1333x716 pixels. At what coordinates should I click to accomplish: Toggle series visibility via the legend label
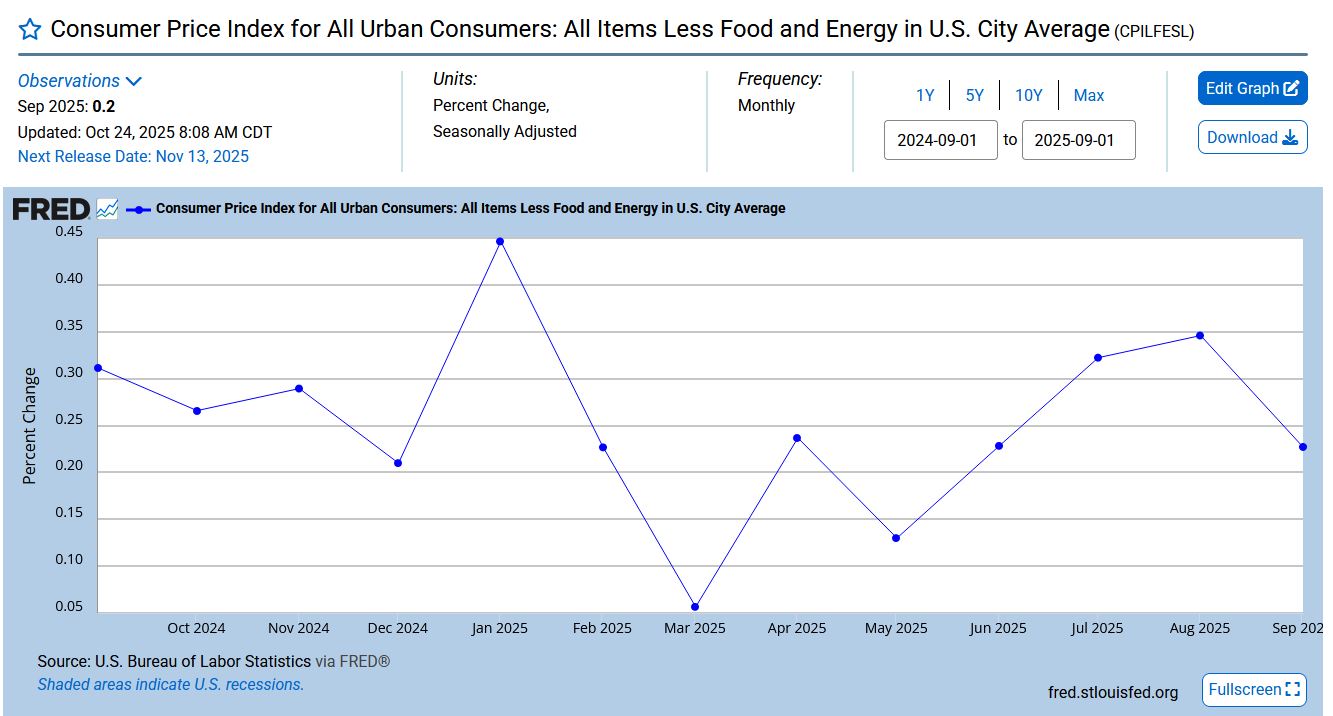tap(470, 209)
